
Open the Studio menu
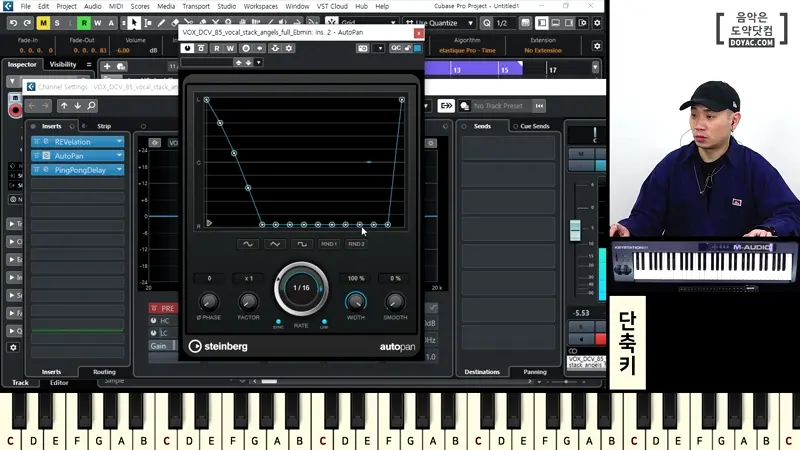click(227, 6)
